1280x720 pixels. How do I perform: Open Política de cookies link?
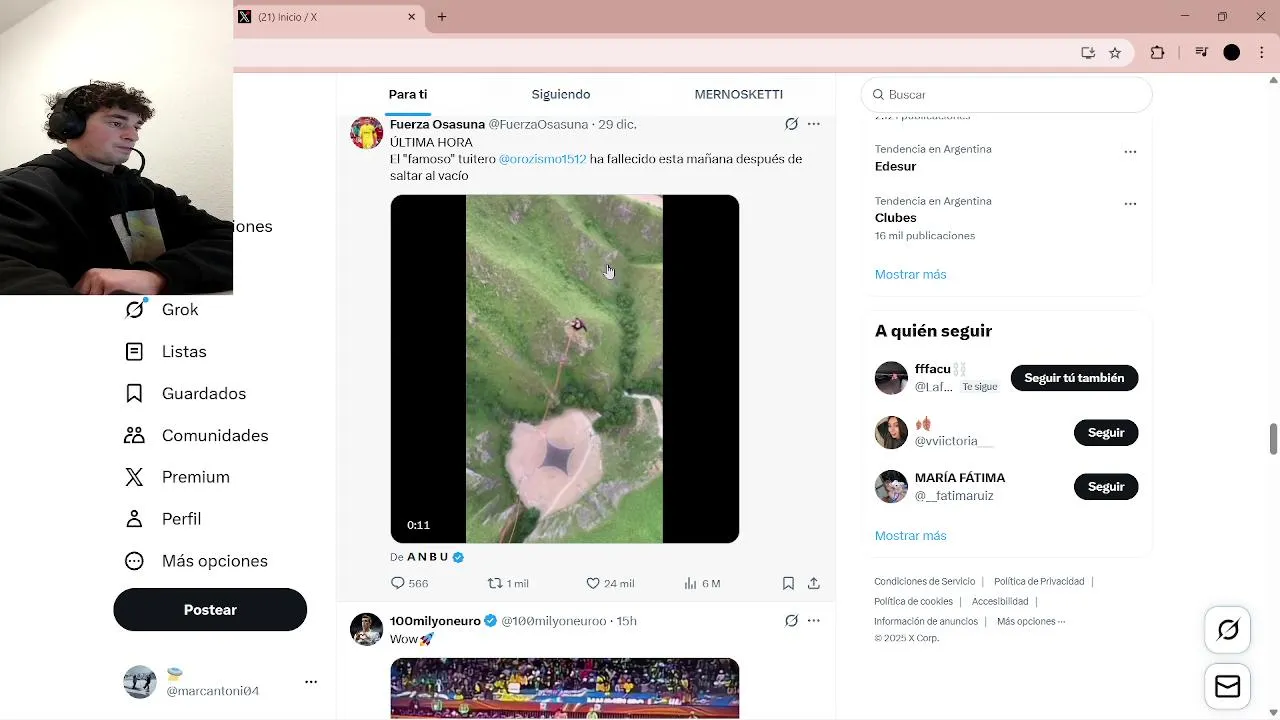pos(913,601)
